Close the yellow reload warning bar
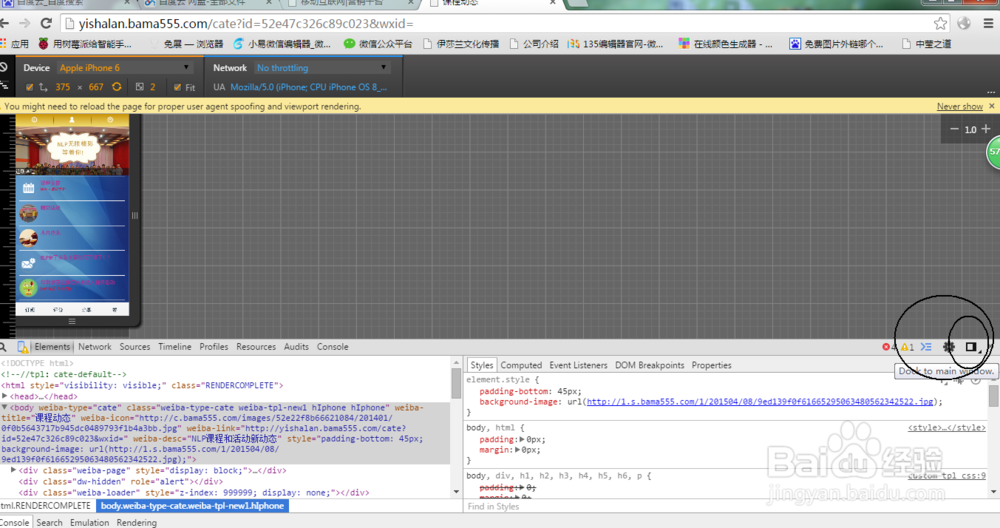The width and height of the screenshot is (1000, 528). (x=992, y=106)
